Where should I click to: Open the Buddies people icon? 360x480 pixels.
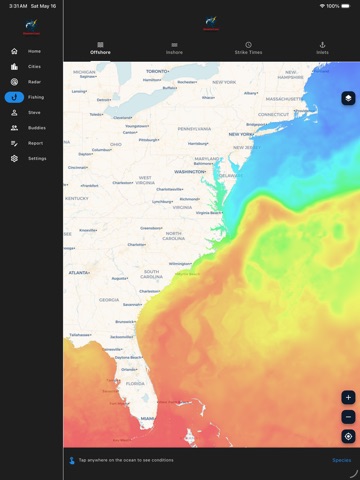14,128
